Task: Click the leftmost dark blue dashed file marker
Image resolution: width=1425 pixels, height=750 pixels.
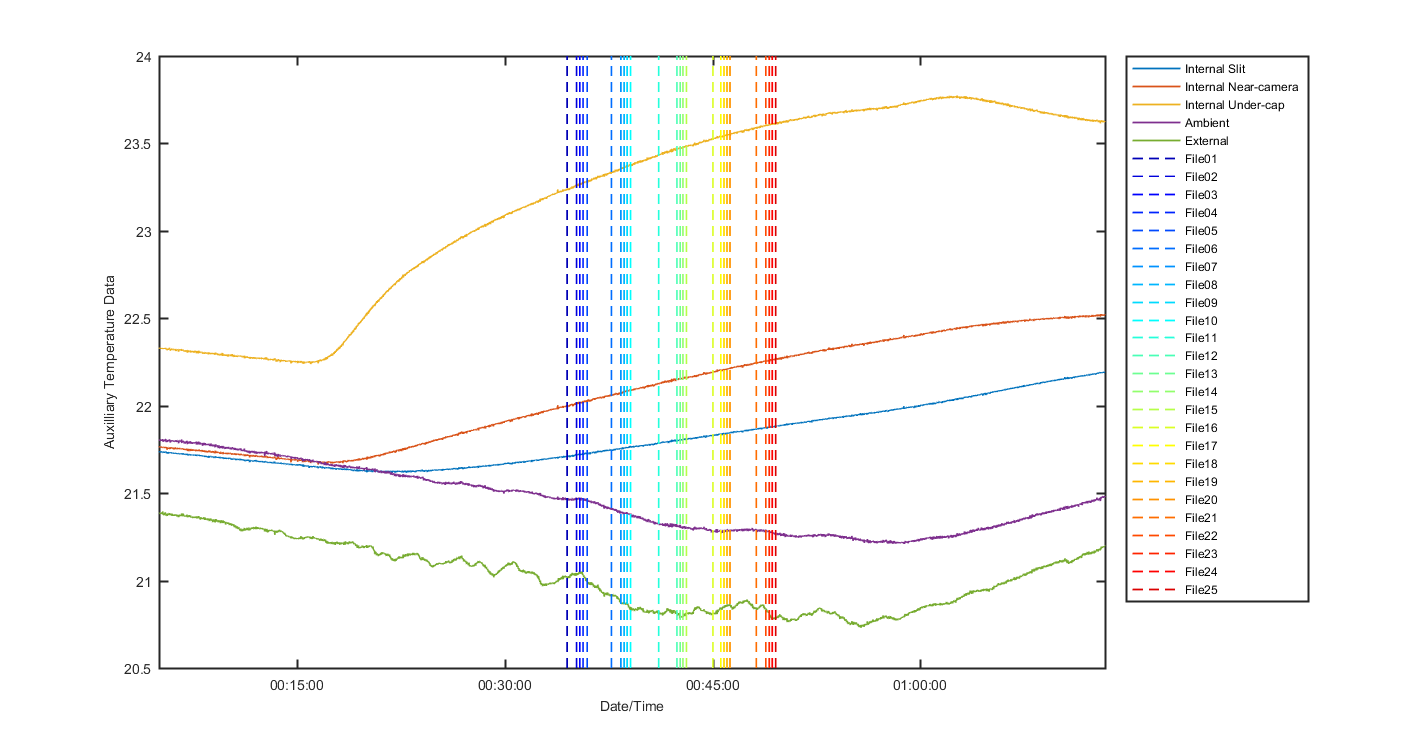Action: [x=567, y=362]
